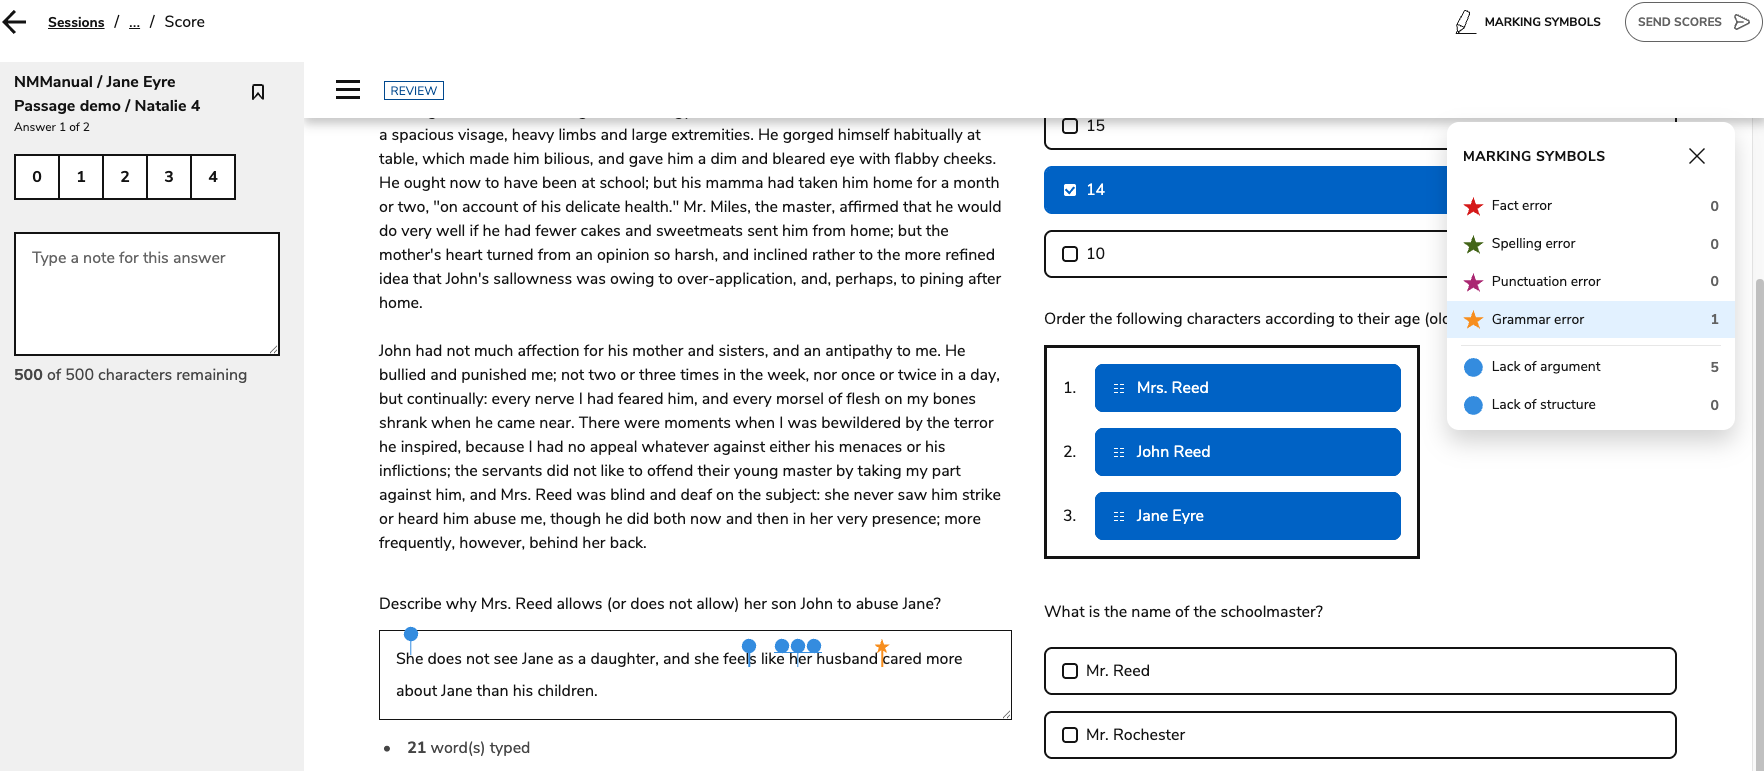Click the back arrow icon
The image size is (1764, 771).
(x=15, y=22)
